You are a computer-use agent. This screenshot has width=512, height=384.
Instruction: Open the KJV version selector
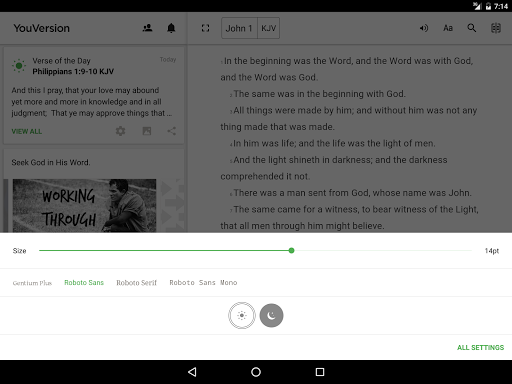tap(268, 28)
